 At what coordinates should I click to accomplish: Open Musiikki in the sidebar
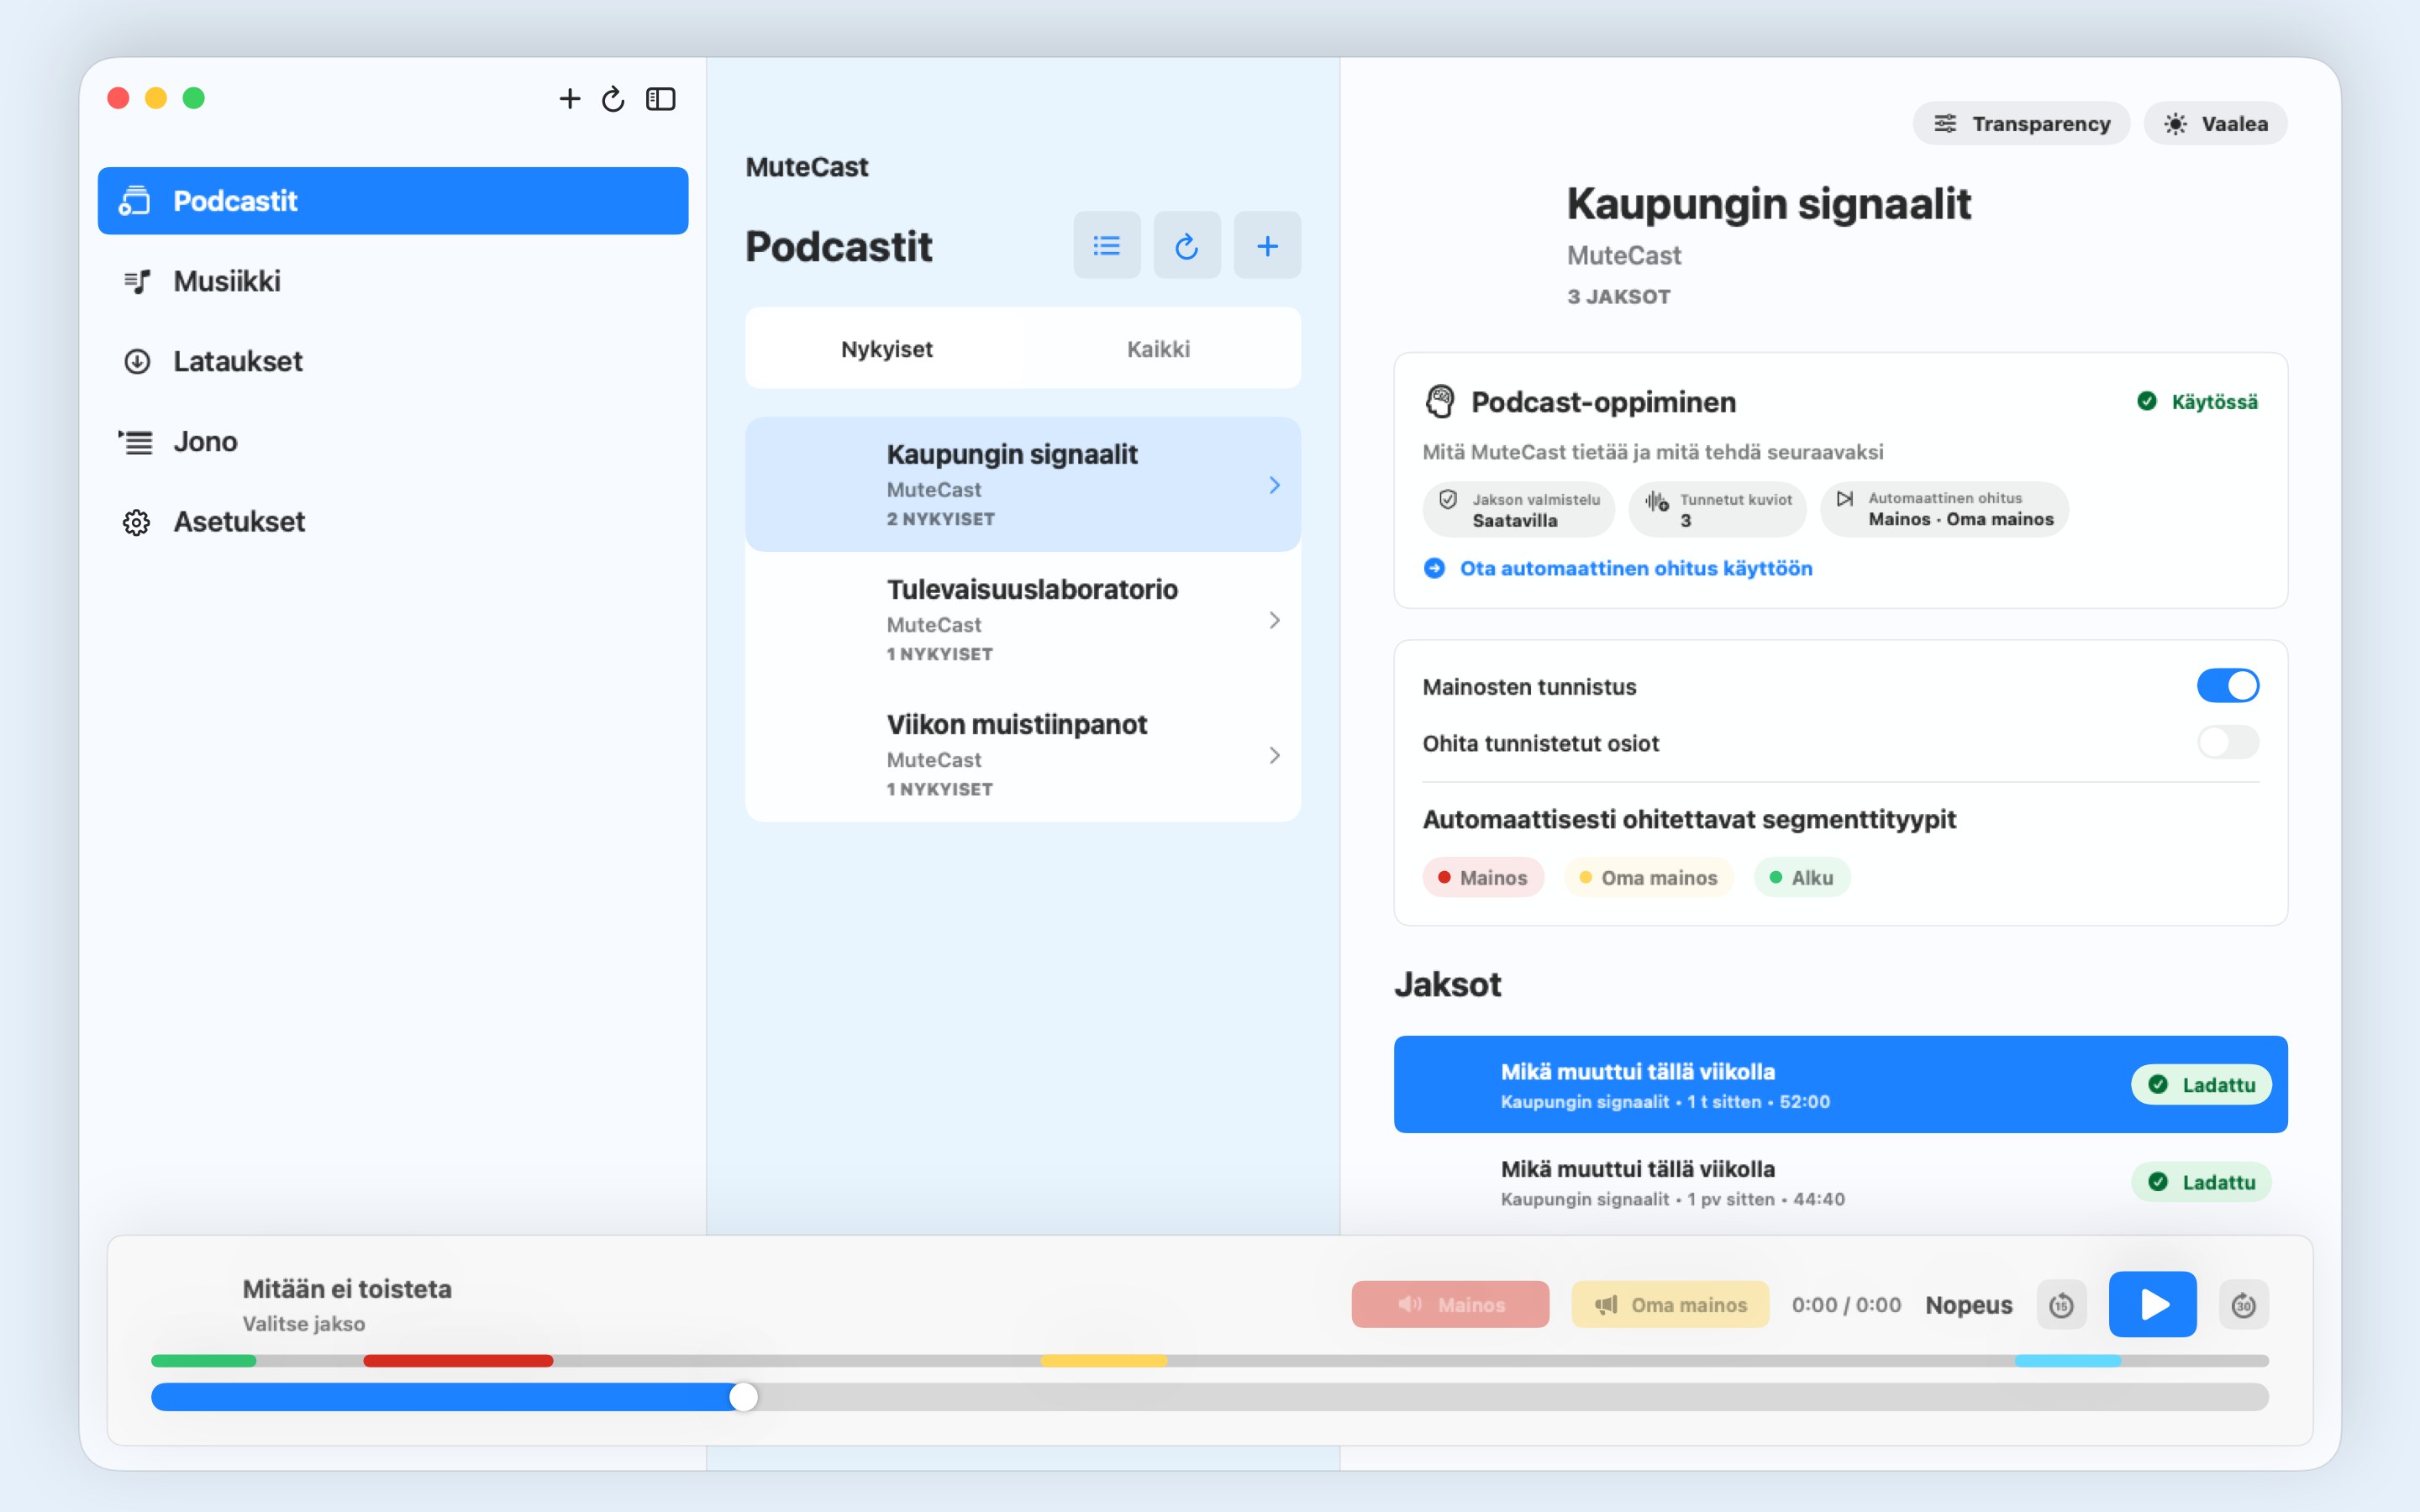click(x=393, y=281)
